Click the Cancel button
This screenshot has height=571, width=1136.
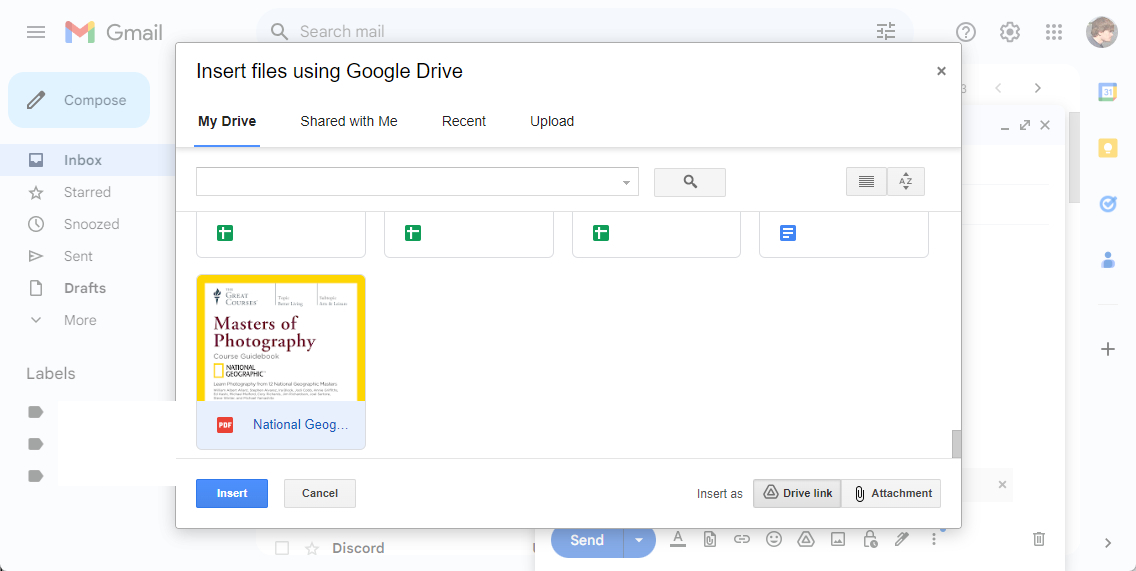(x=320, y=493)
